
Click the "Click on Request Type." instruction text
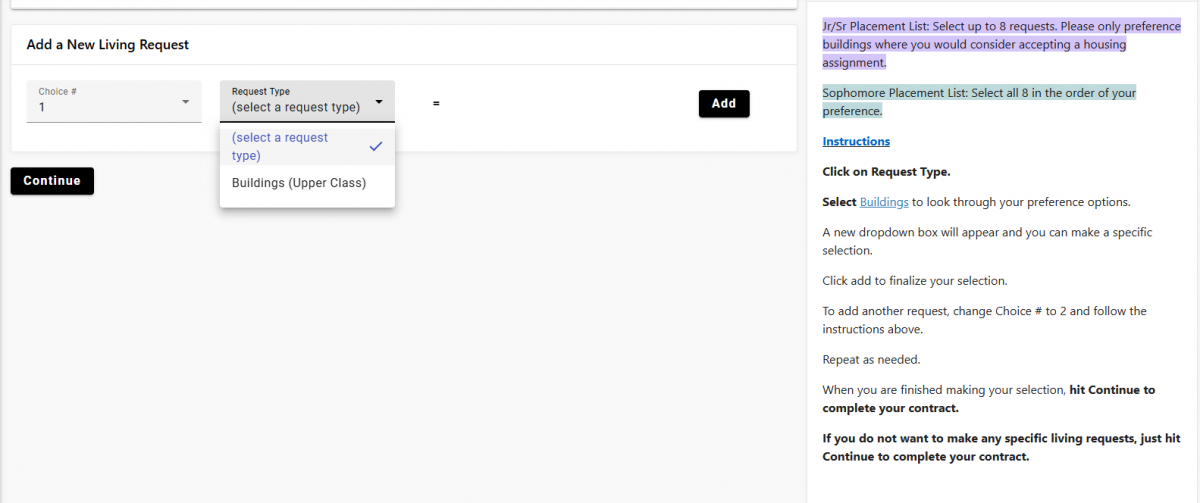click(886, 172)
